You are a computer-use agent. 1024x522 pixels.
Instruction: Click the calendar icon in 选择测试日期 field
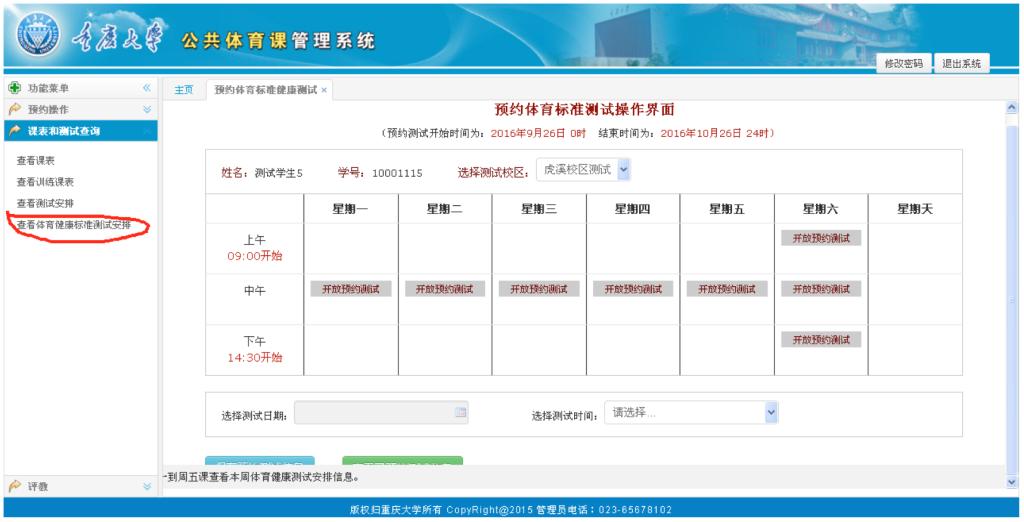click(460, 412)
